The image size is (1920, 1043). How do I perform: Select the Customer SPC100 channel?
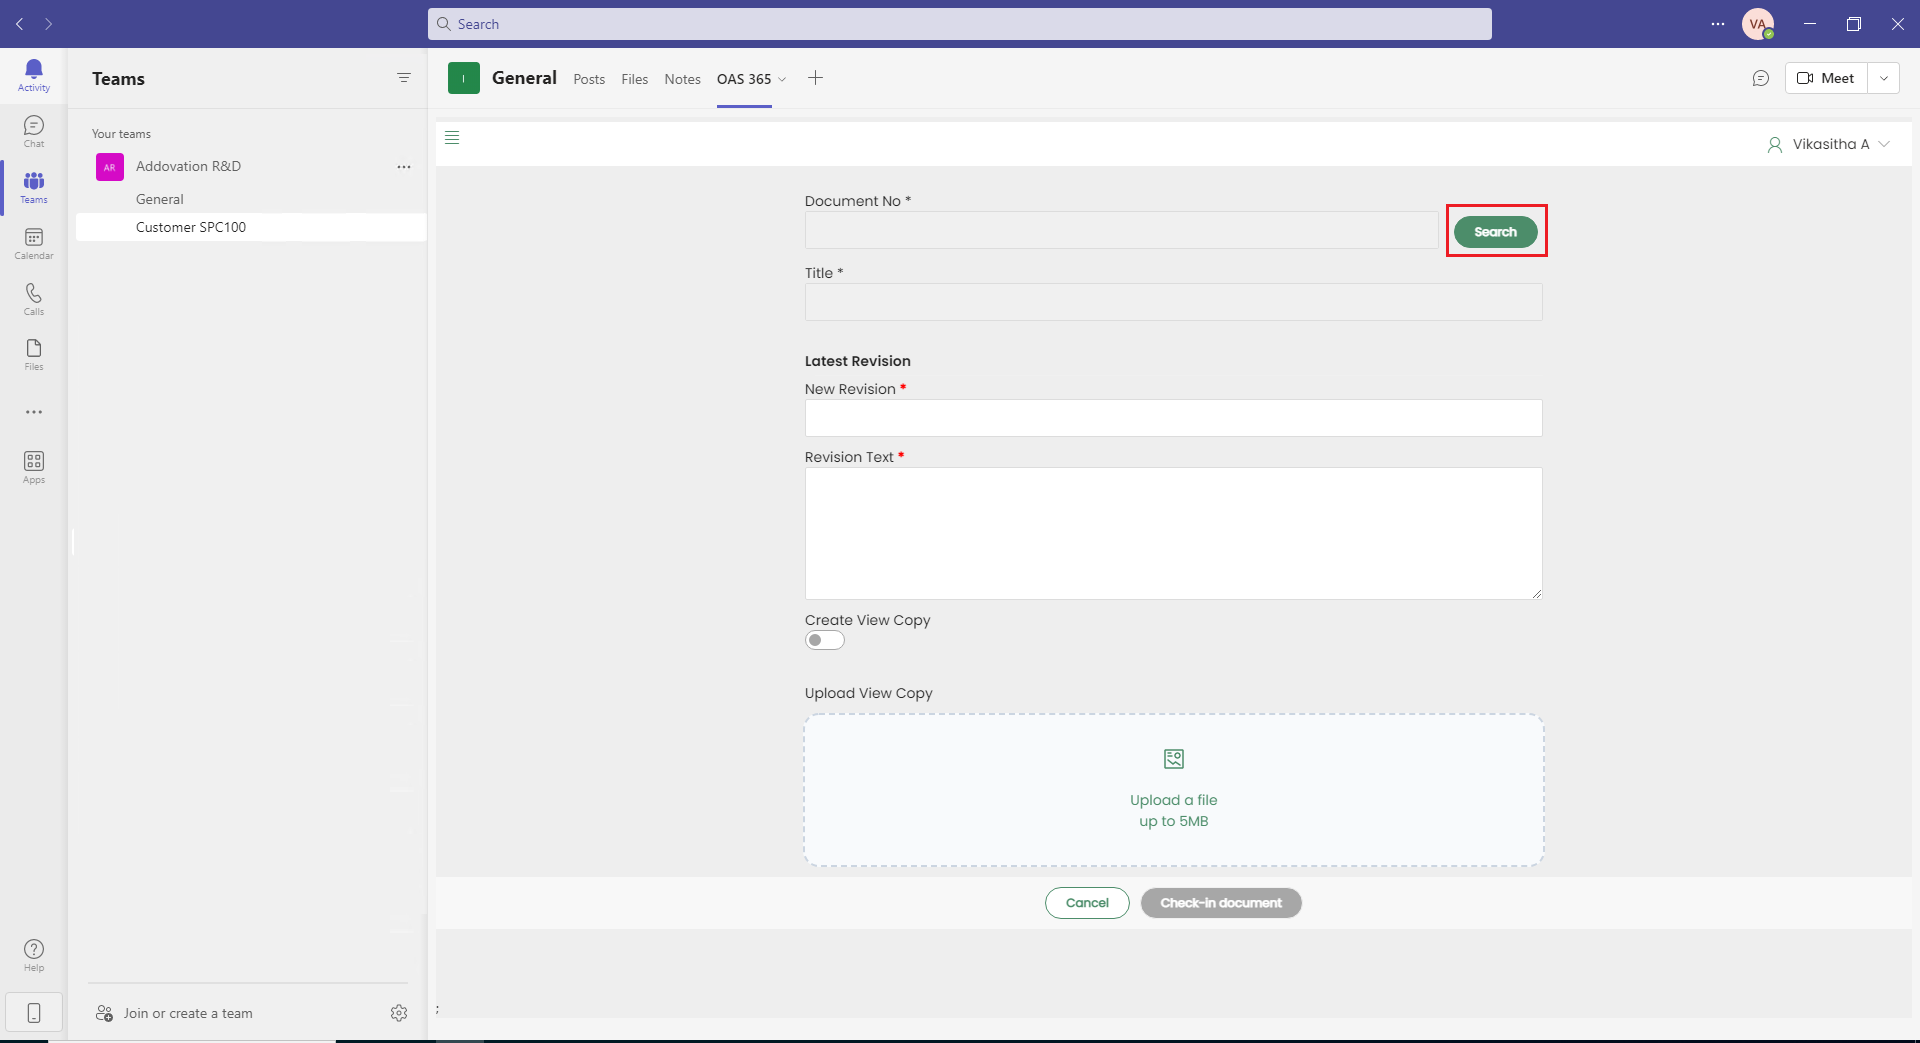(x=191, y=227)
